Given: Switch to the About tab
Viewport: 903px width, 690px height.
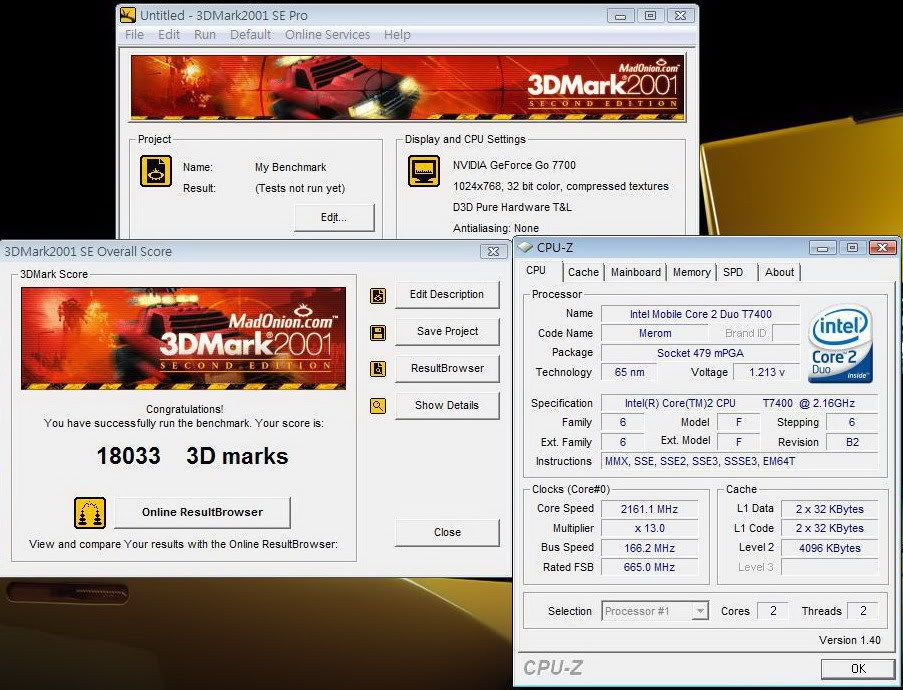Looking at the screenshot, I should point(779,272).
